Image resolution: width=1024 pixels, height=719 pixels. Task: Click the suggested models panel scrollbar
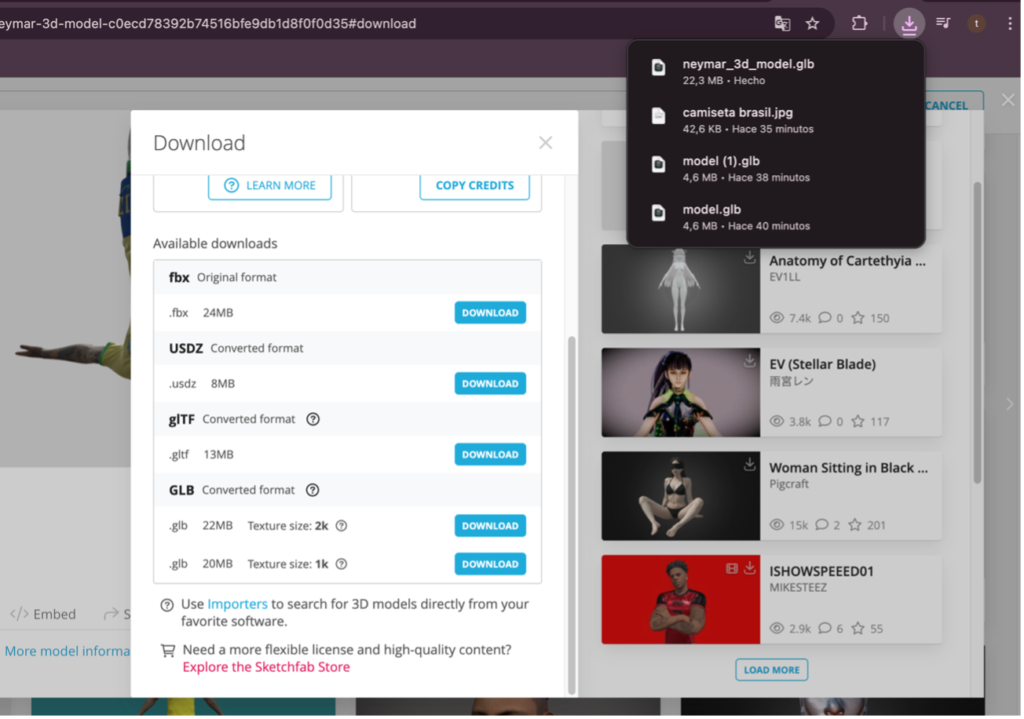coord(980,333)
